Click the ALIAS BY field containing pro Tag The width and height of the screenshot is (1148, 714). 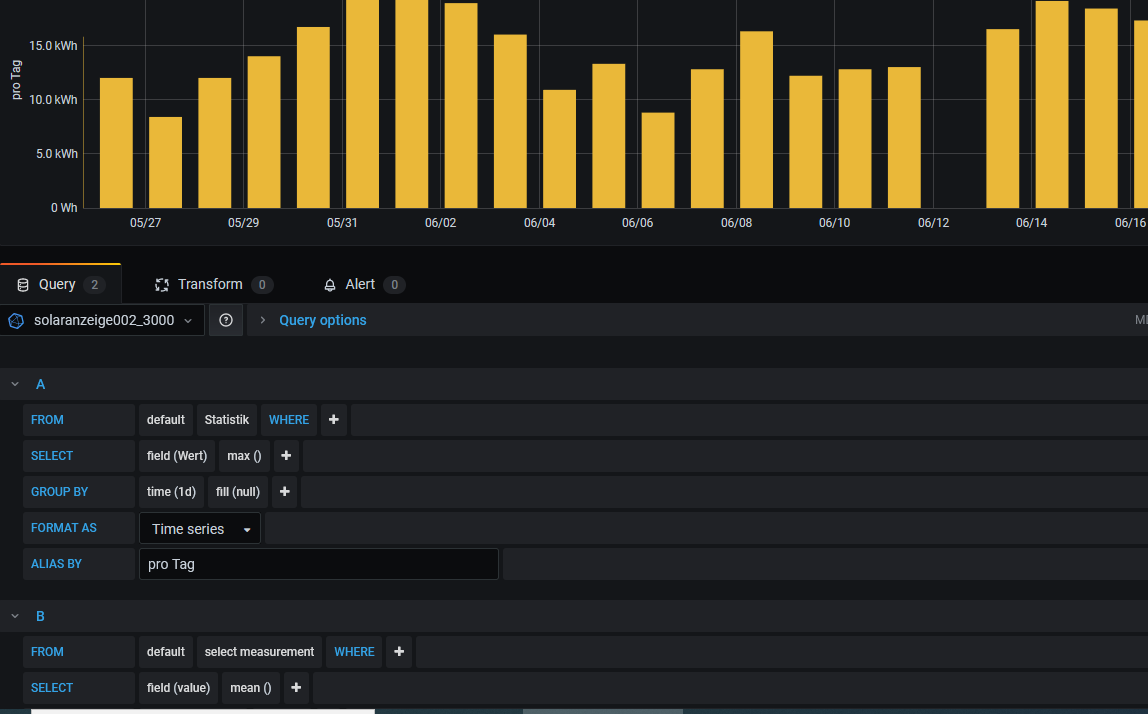tap(318, 564)
